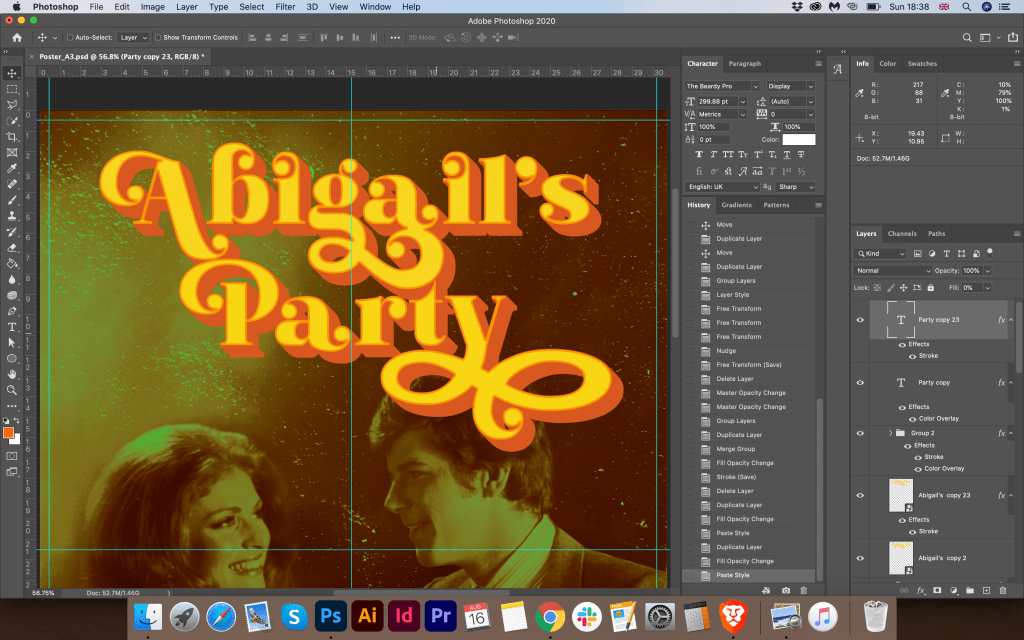
Task: Create a new layer with plus icon
Action: tap(988, 591)
